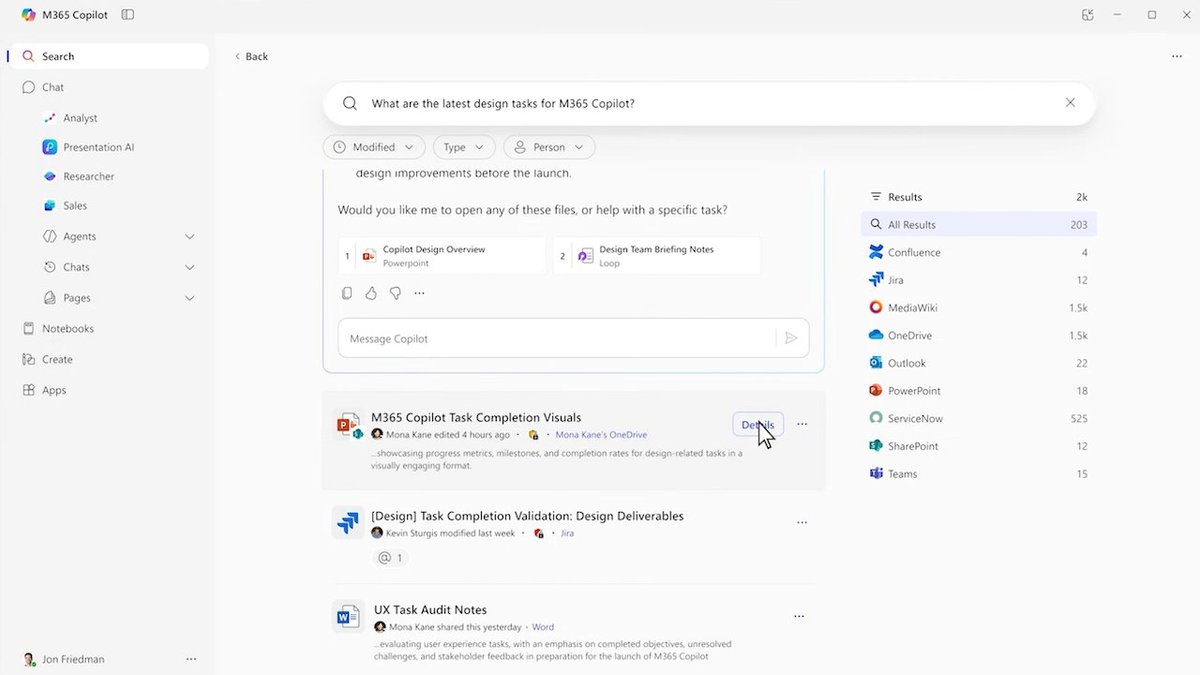Screen dimensions: 1200x675
Task: Filter results by PowerPoint
Action: click(979, 391)
